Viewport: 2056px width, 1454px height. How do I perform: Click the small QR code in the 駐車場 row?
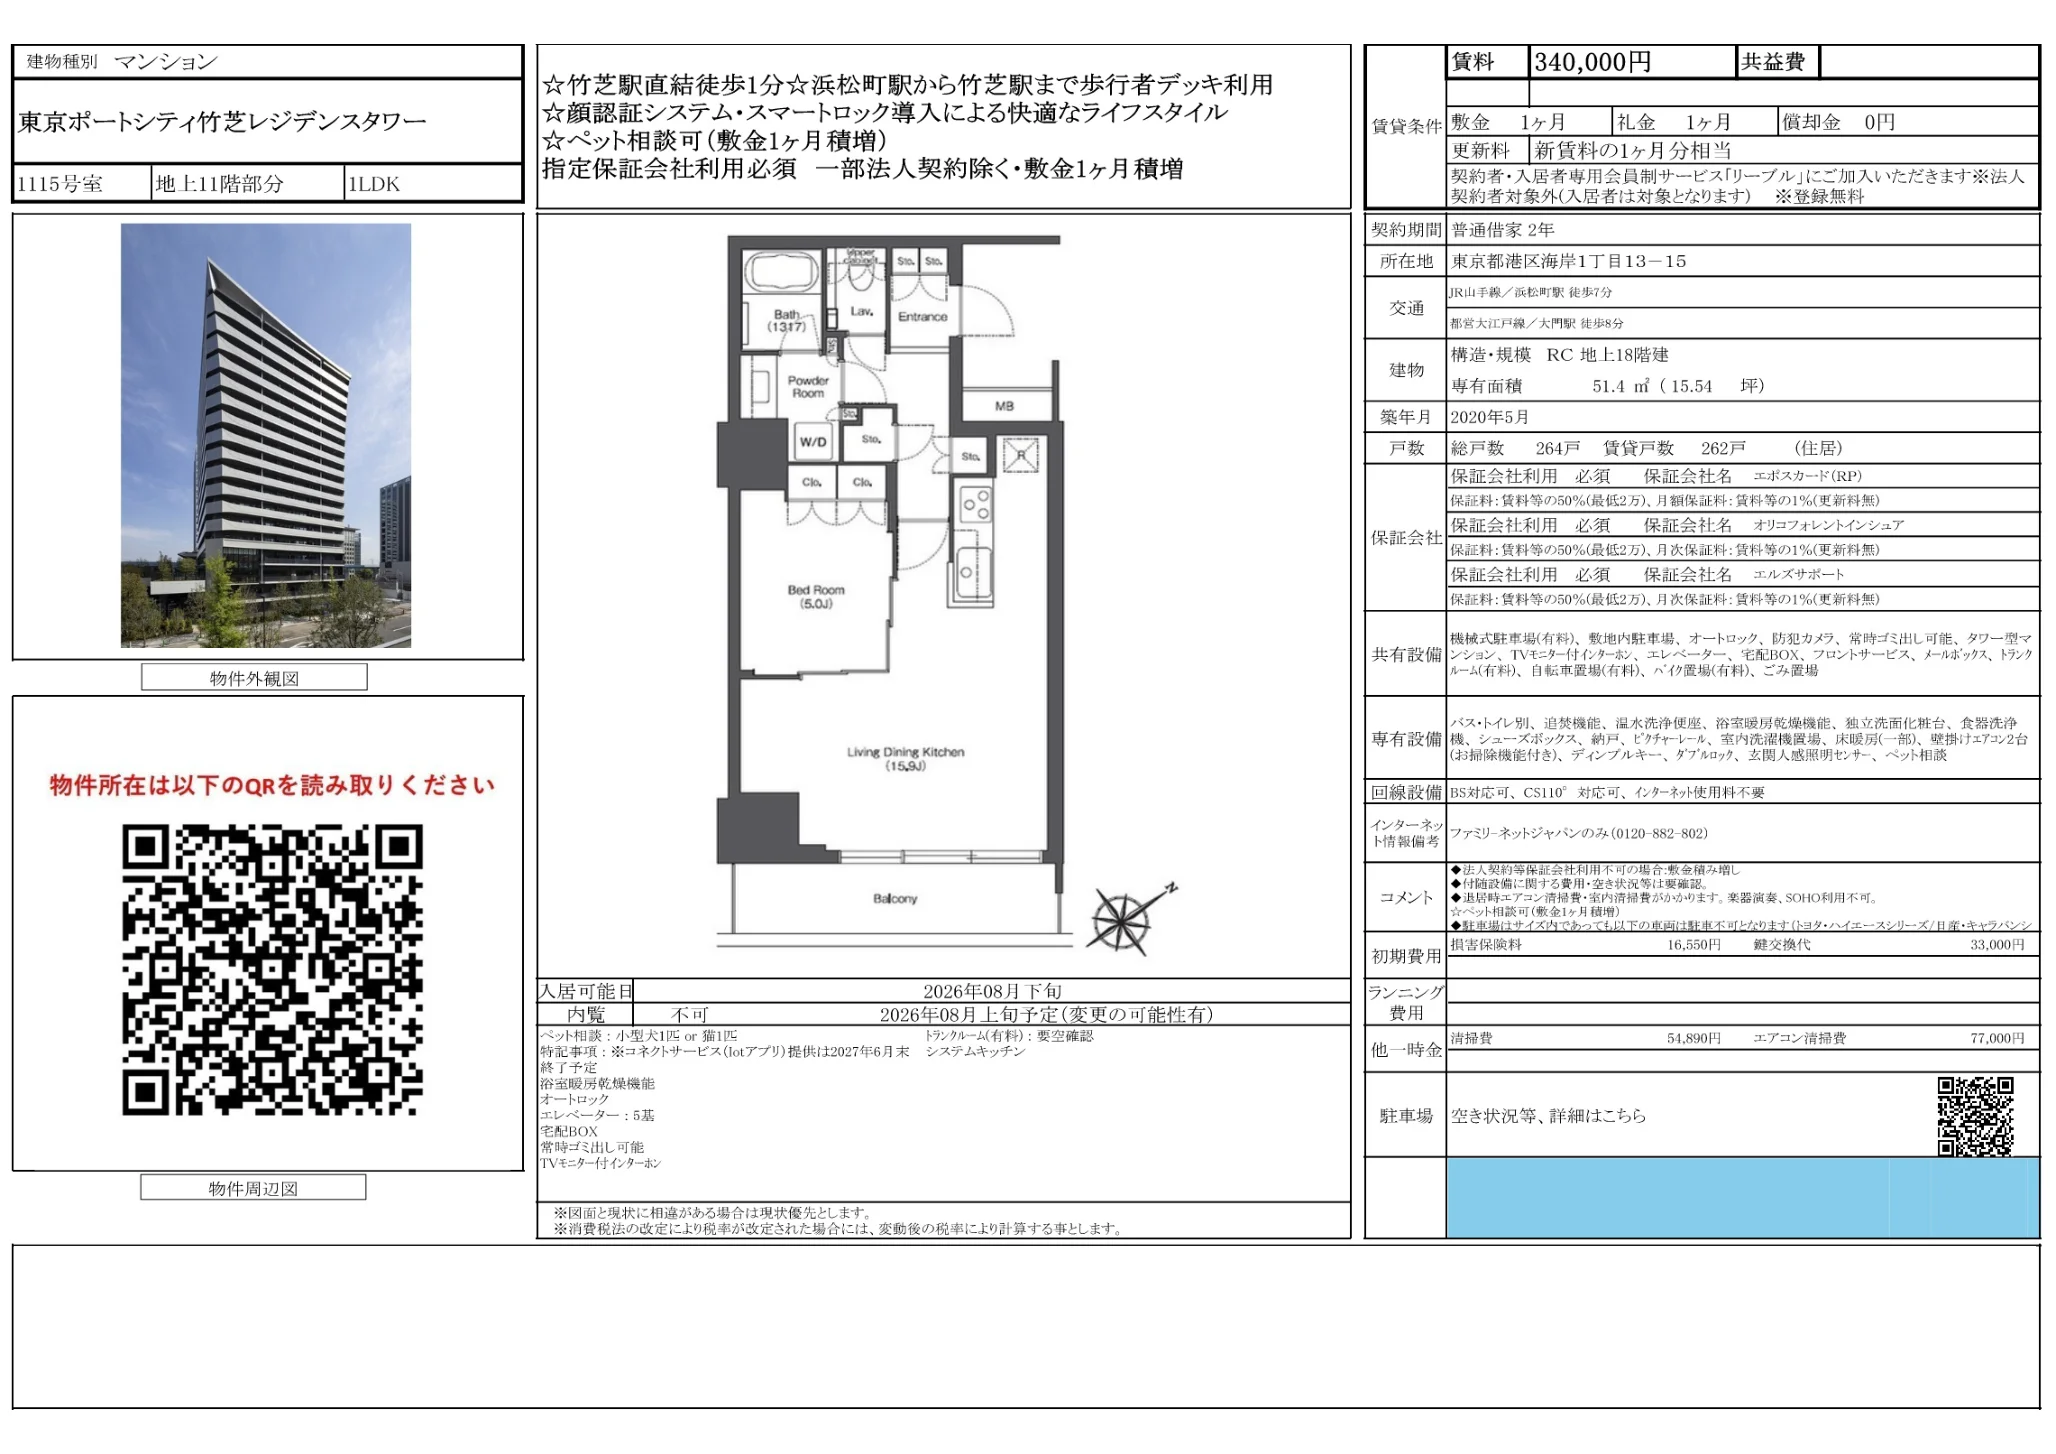(1975, 1116)
